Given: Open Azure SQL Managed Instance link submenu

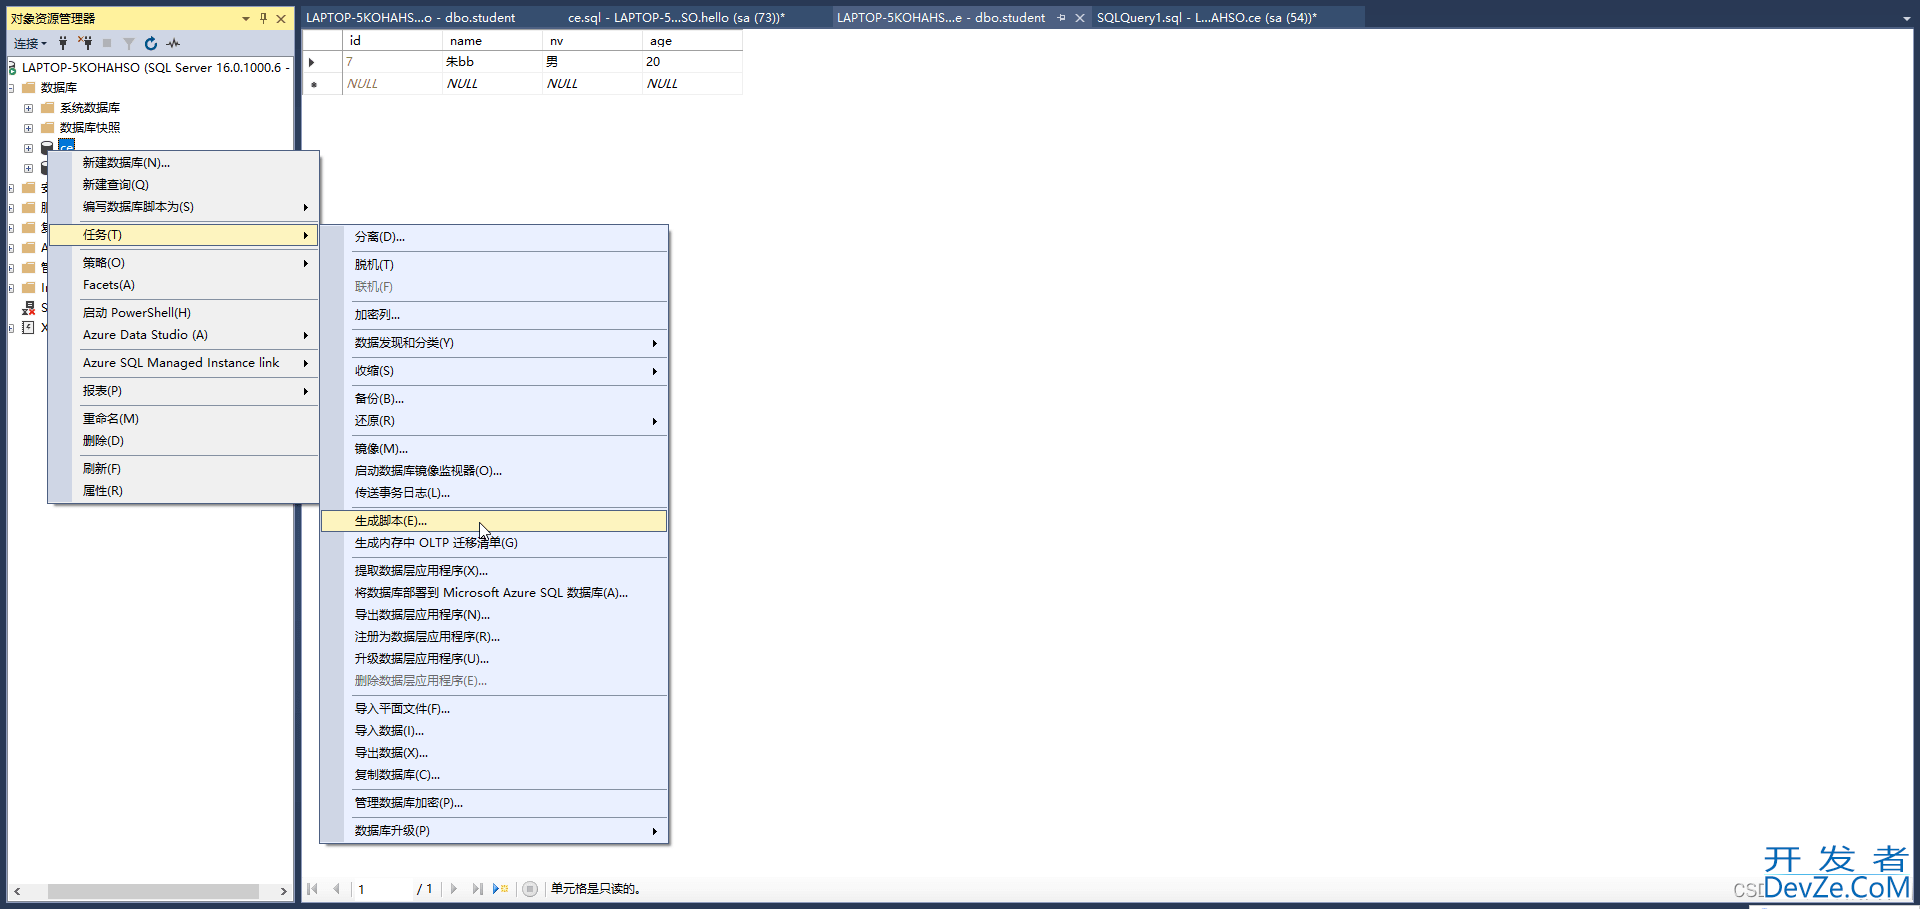Looking at the screenshot, I should (184, 363).
